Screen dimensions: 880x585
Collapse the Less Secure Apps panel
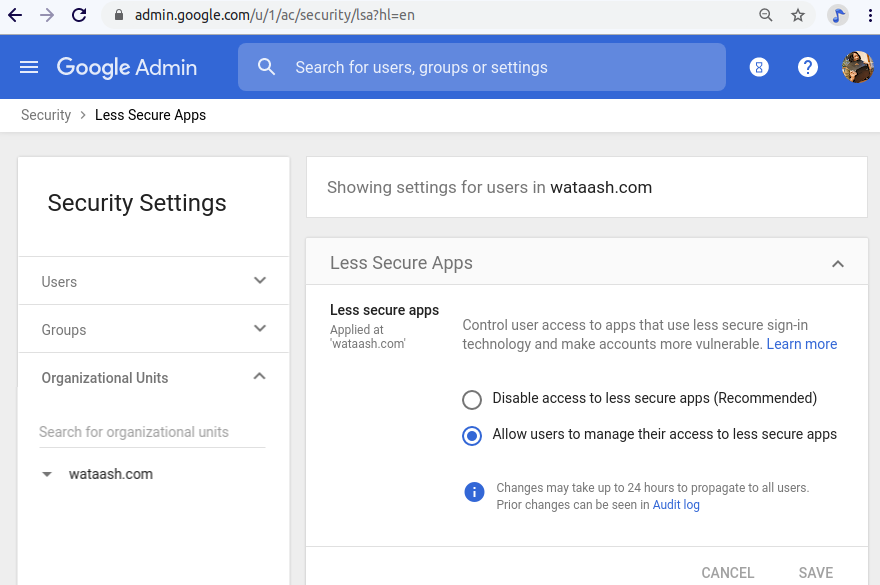838,264
